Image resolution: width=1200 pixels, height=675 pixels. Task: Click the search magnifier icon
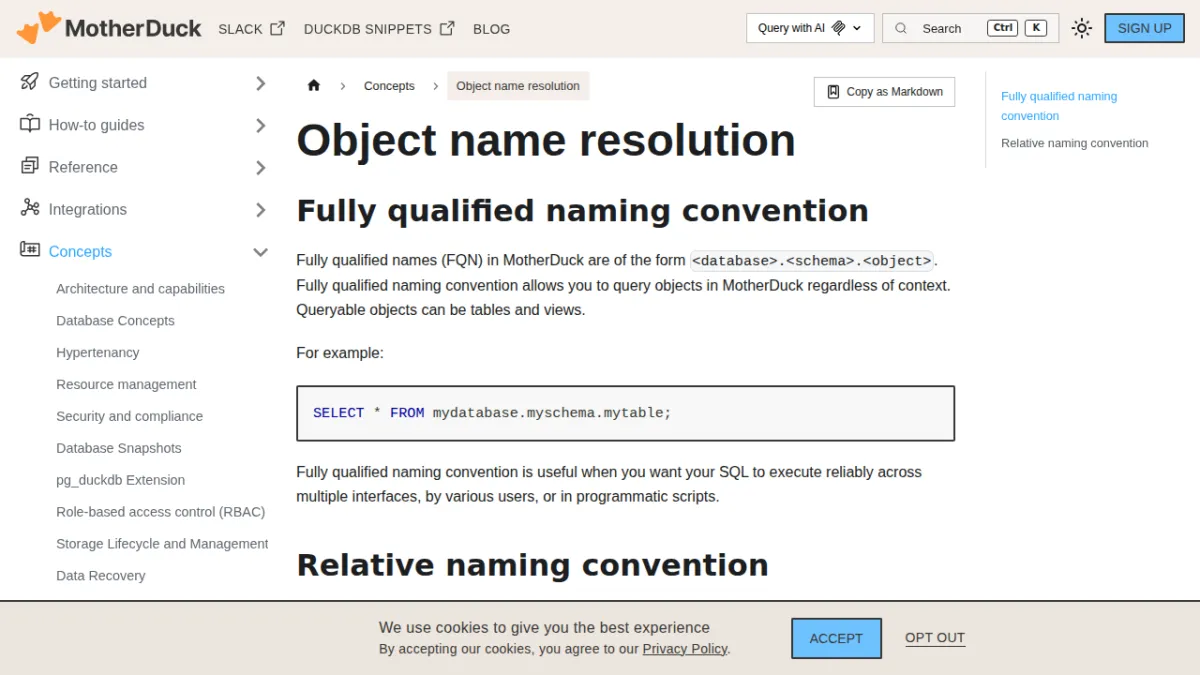901,29
